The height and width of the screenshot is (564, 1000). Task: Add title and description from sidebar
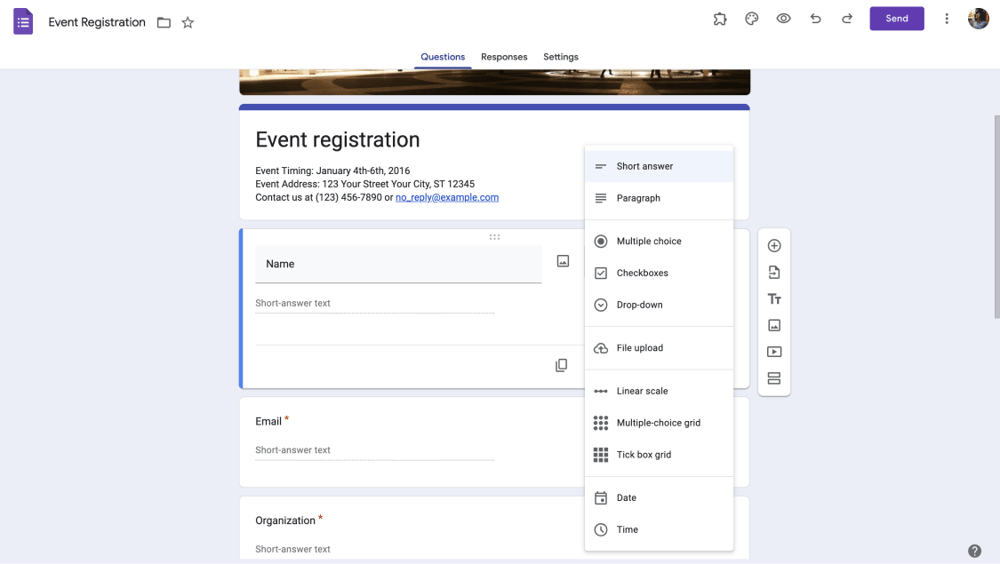774,299
